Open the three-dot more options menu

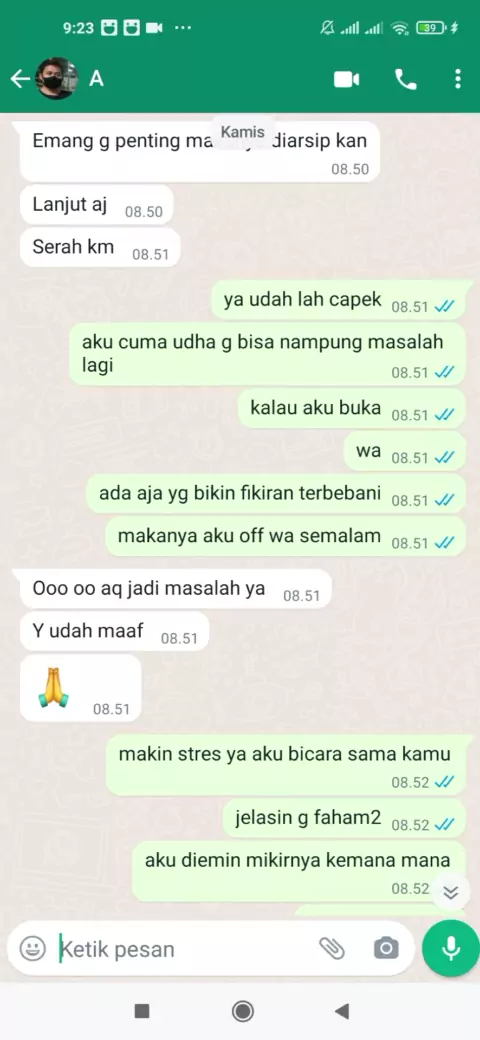click(457, 80)
